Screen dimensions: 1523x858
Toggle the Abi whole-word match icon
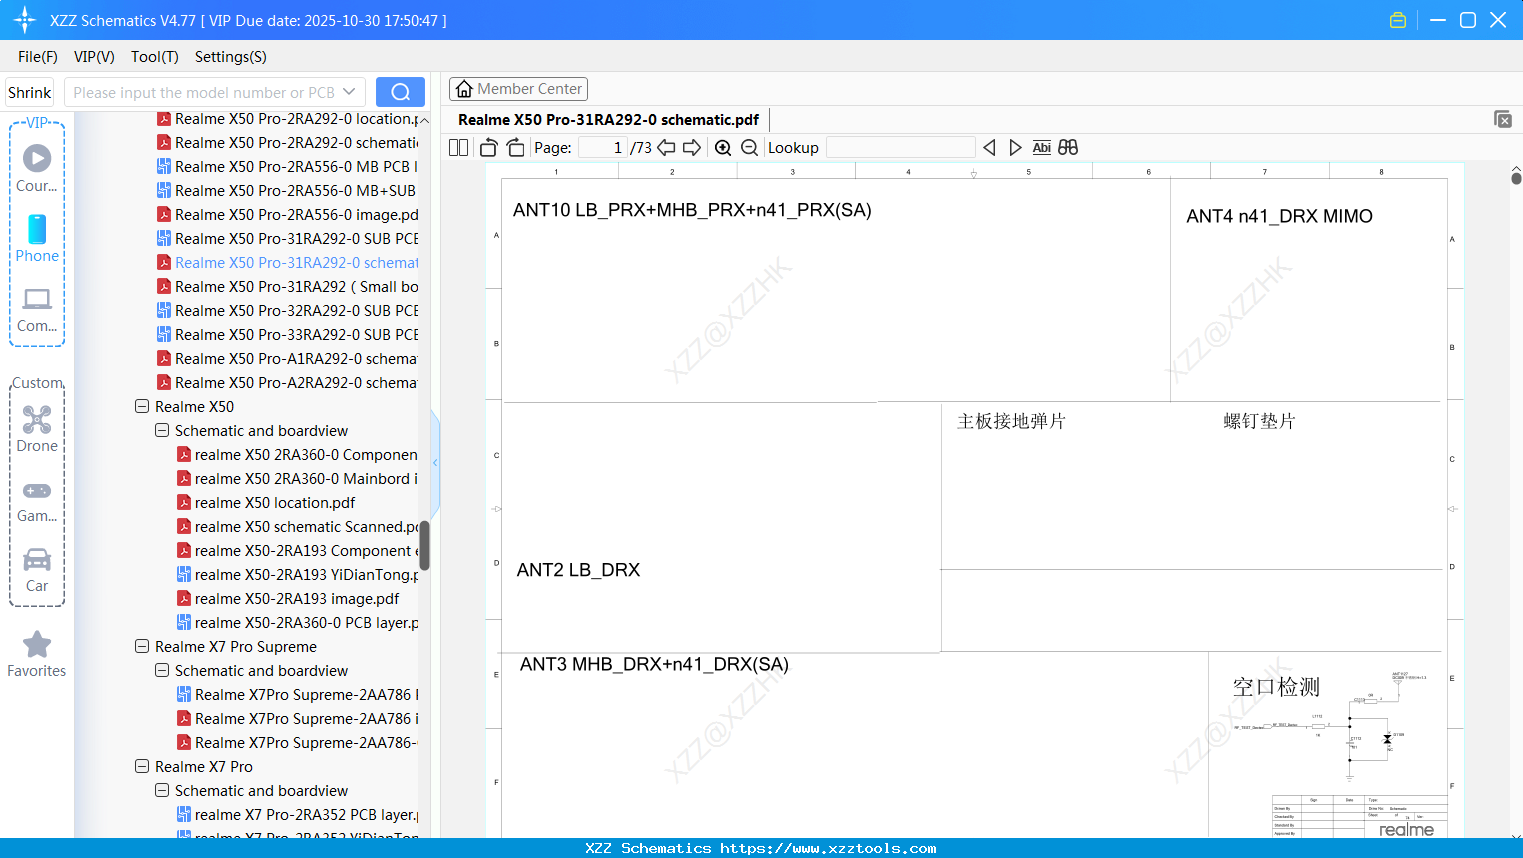pos(1041,148)
